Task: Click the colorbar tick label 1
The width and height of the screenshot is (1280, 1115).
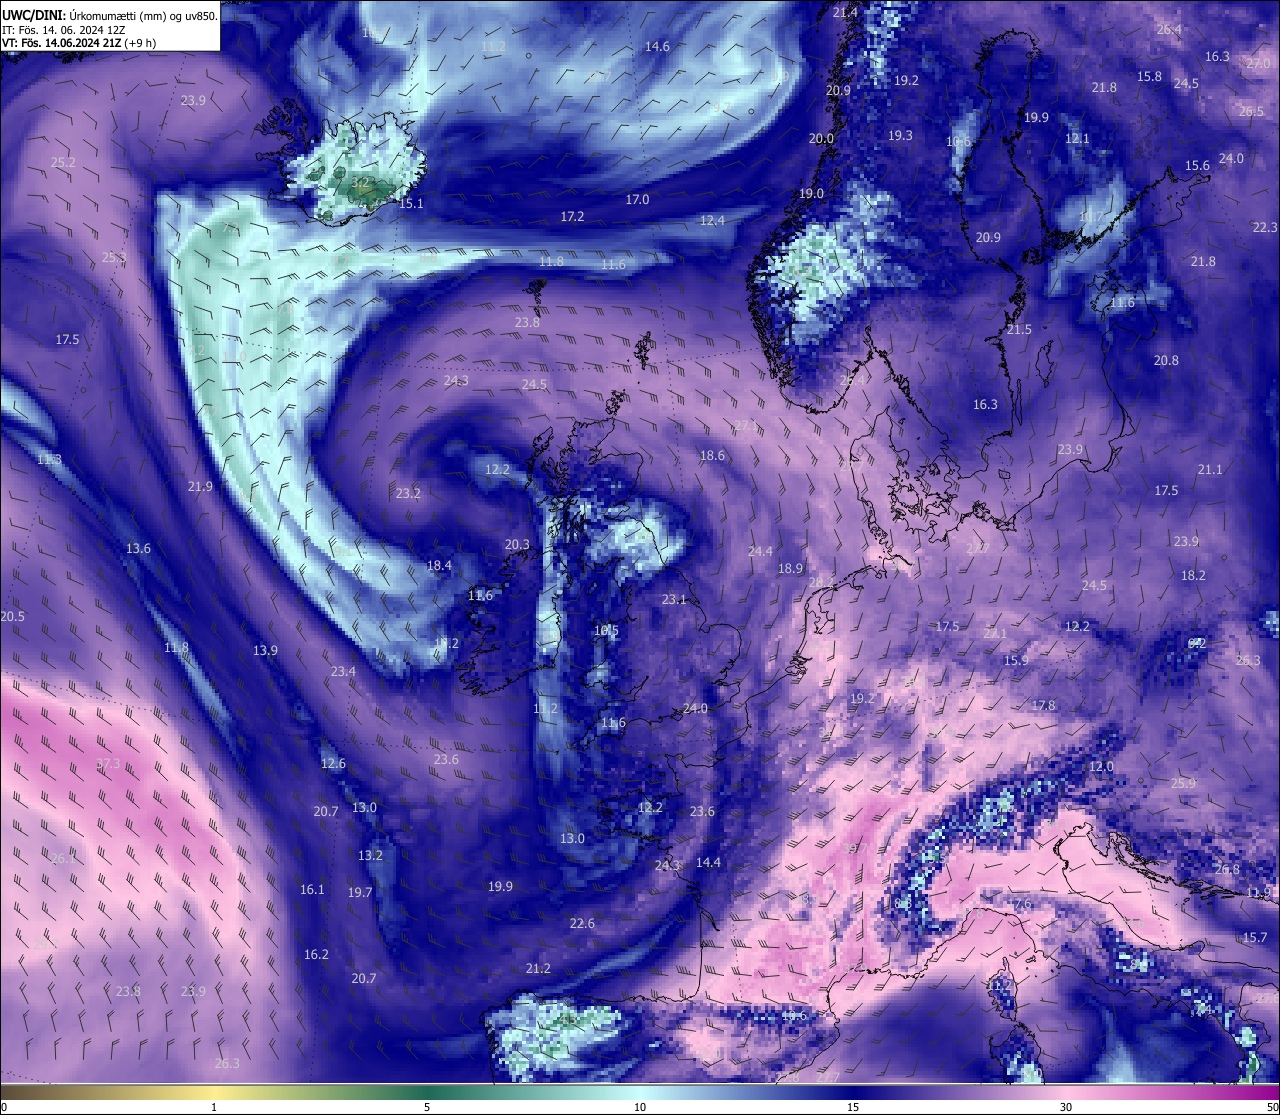Action: [214, 1107]
